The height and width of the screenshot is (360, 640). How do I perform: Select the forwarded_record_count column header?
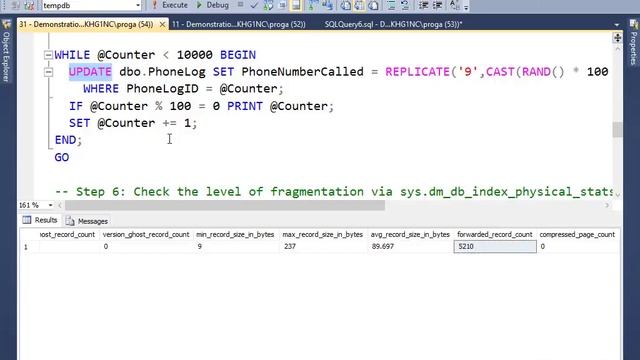[495, 235]
